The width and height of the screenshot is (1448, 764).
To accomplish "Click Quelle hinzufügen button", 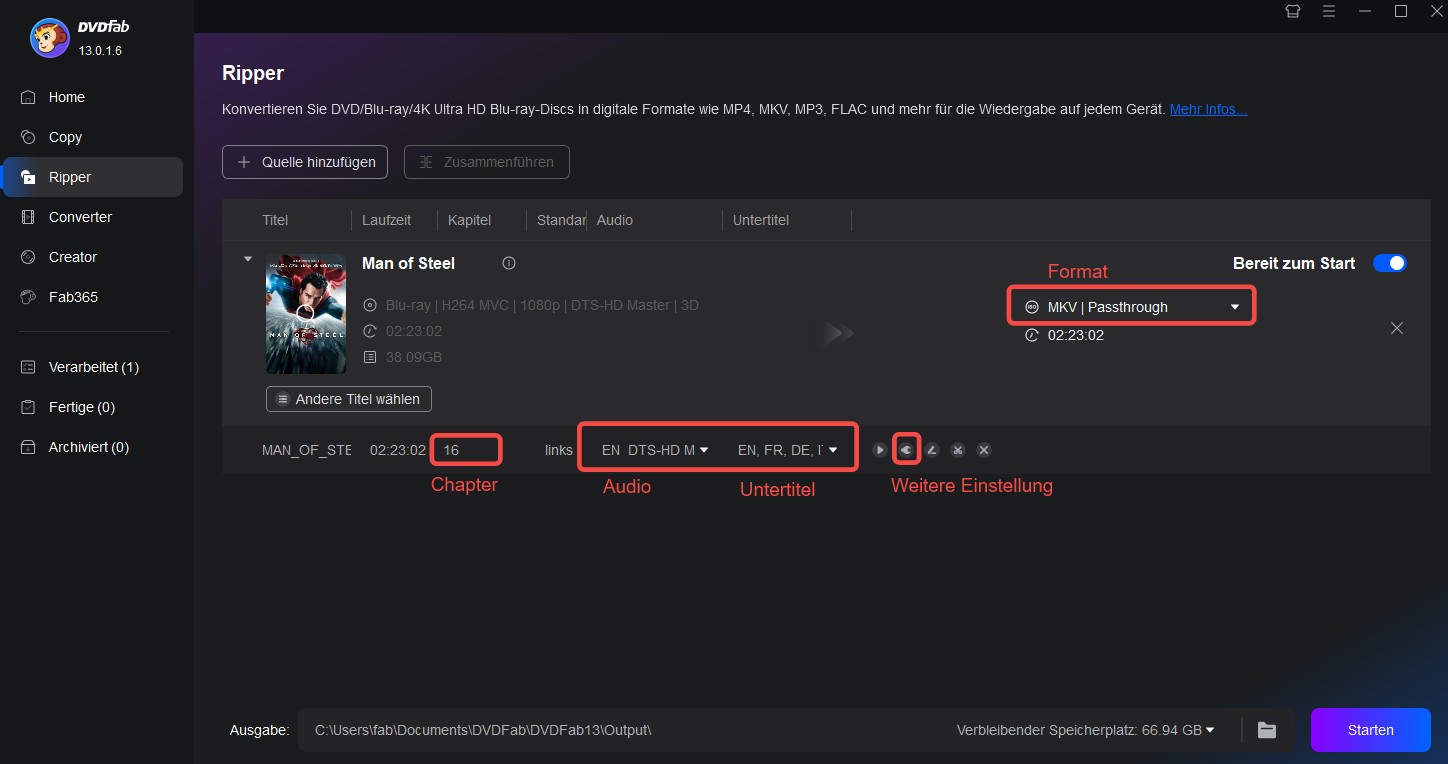I will point(305,162).
